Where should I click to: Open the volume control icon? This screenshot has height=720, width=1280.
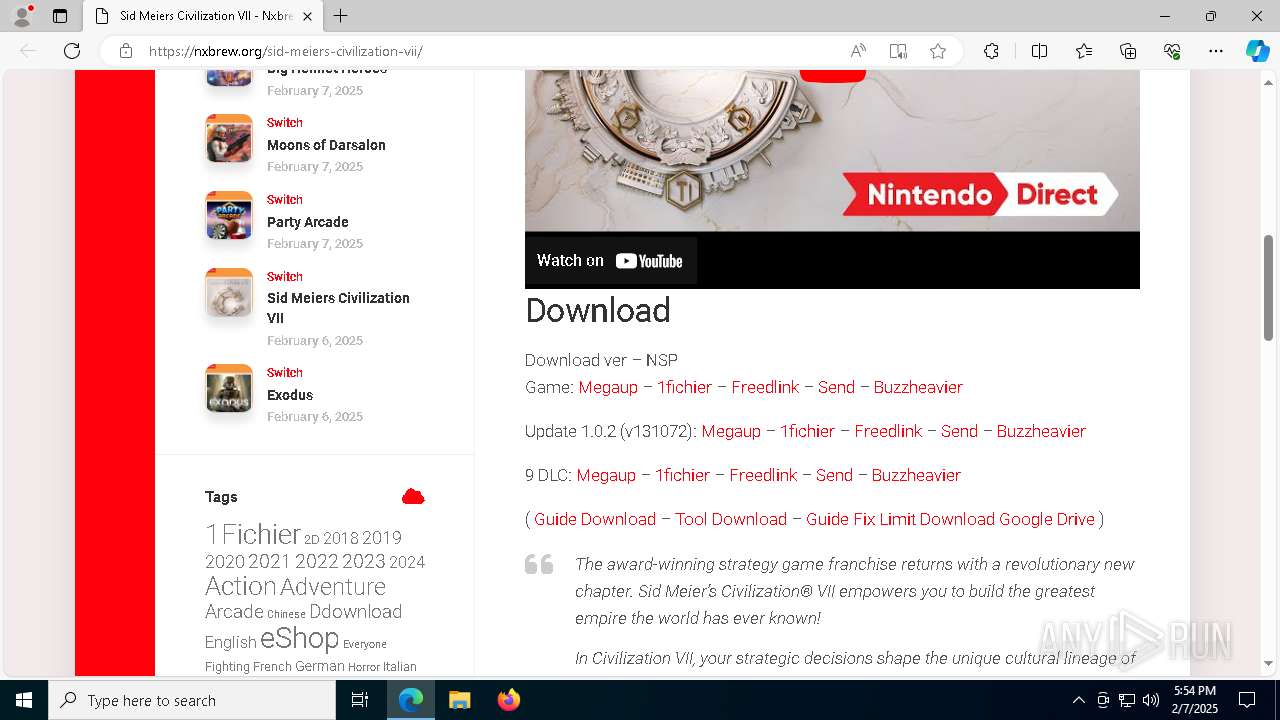[x=1151, y=700]
